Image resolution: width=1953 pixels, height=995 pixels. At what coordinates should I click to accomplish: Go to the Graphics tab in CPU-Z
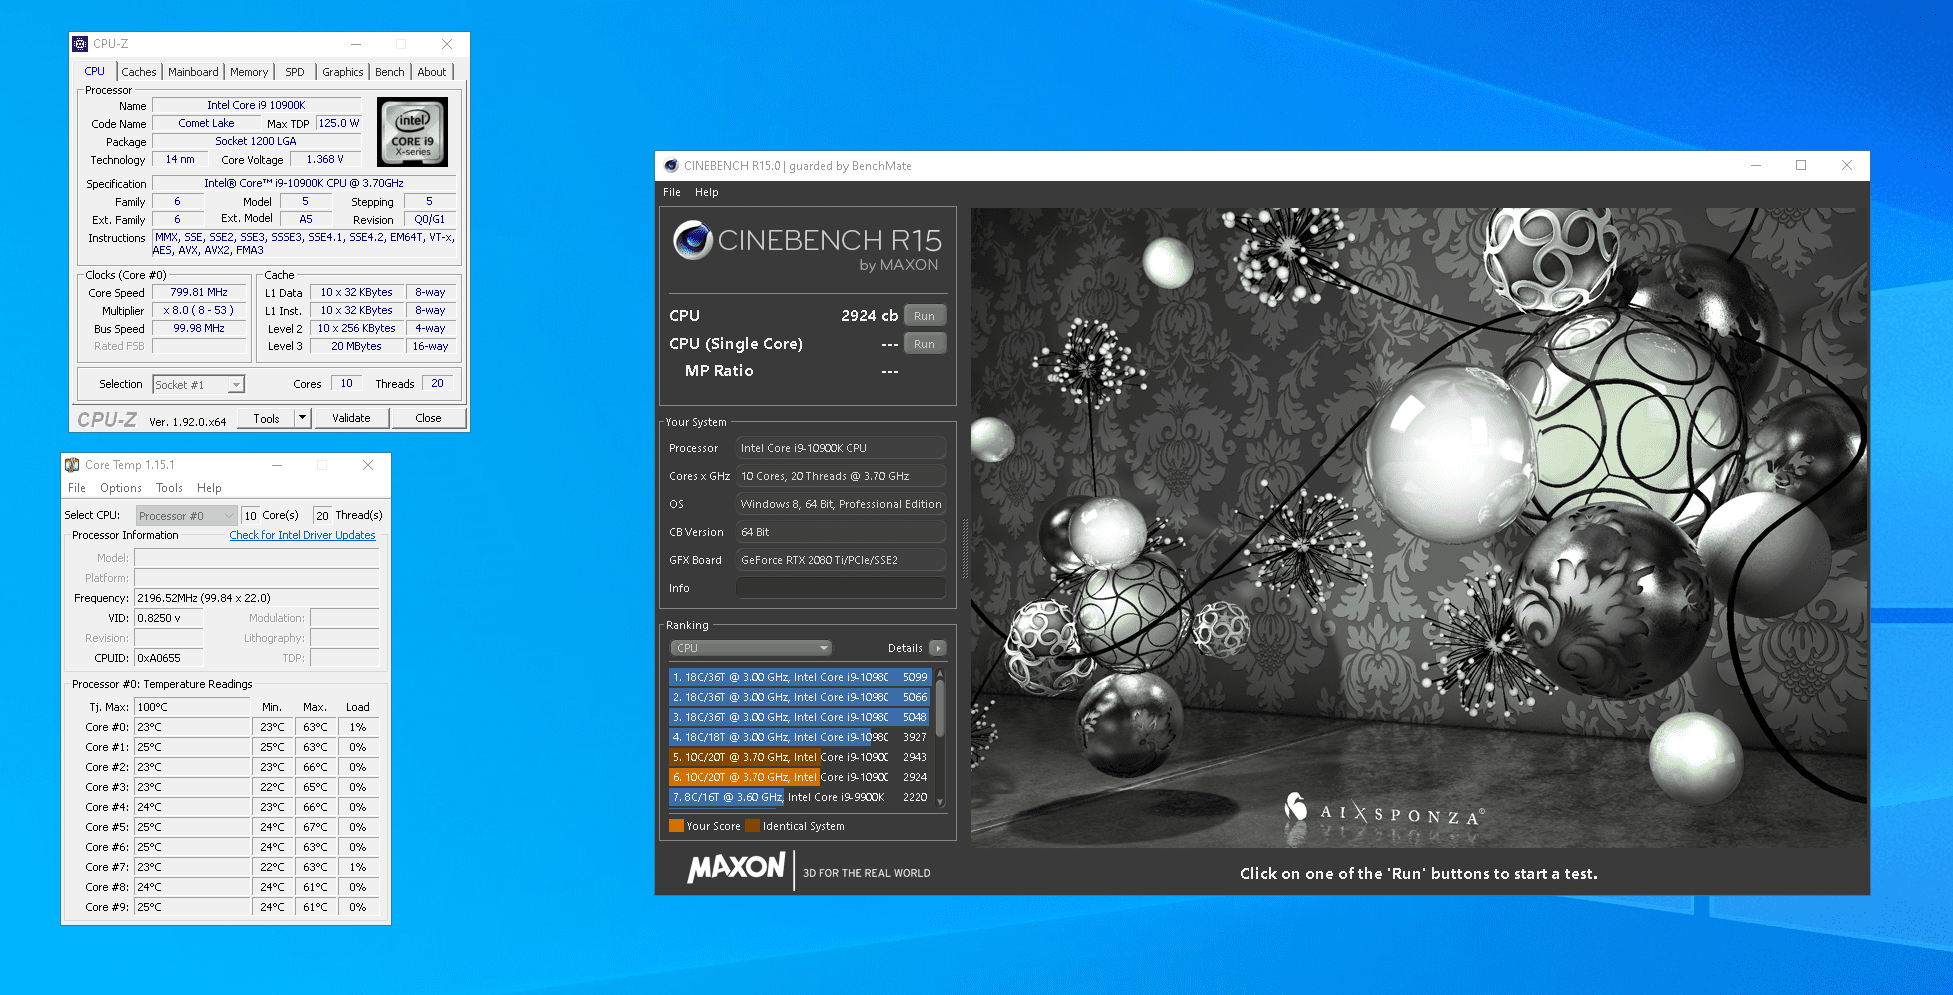(343, 72)
